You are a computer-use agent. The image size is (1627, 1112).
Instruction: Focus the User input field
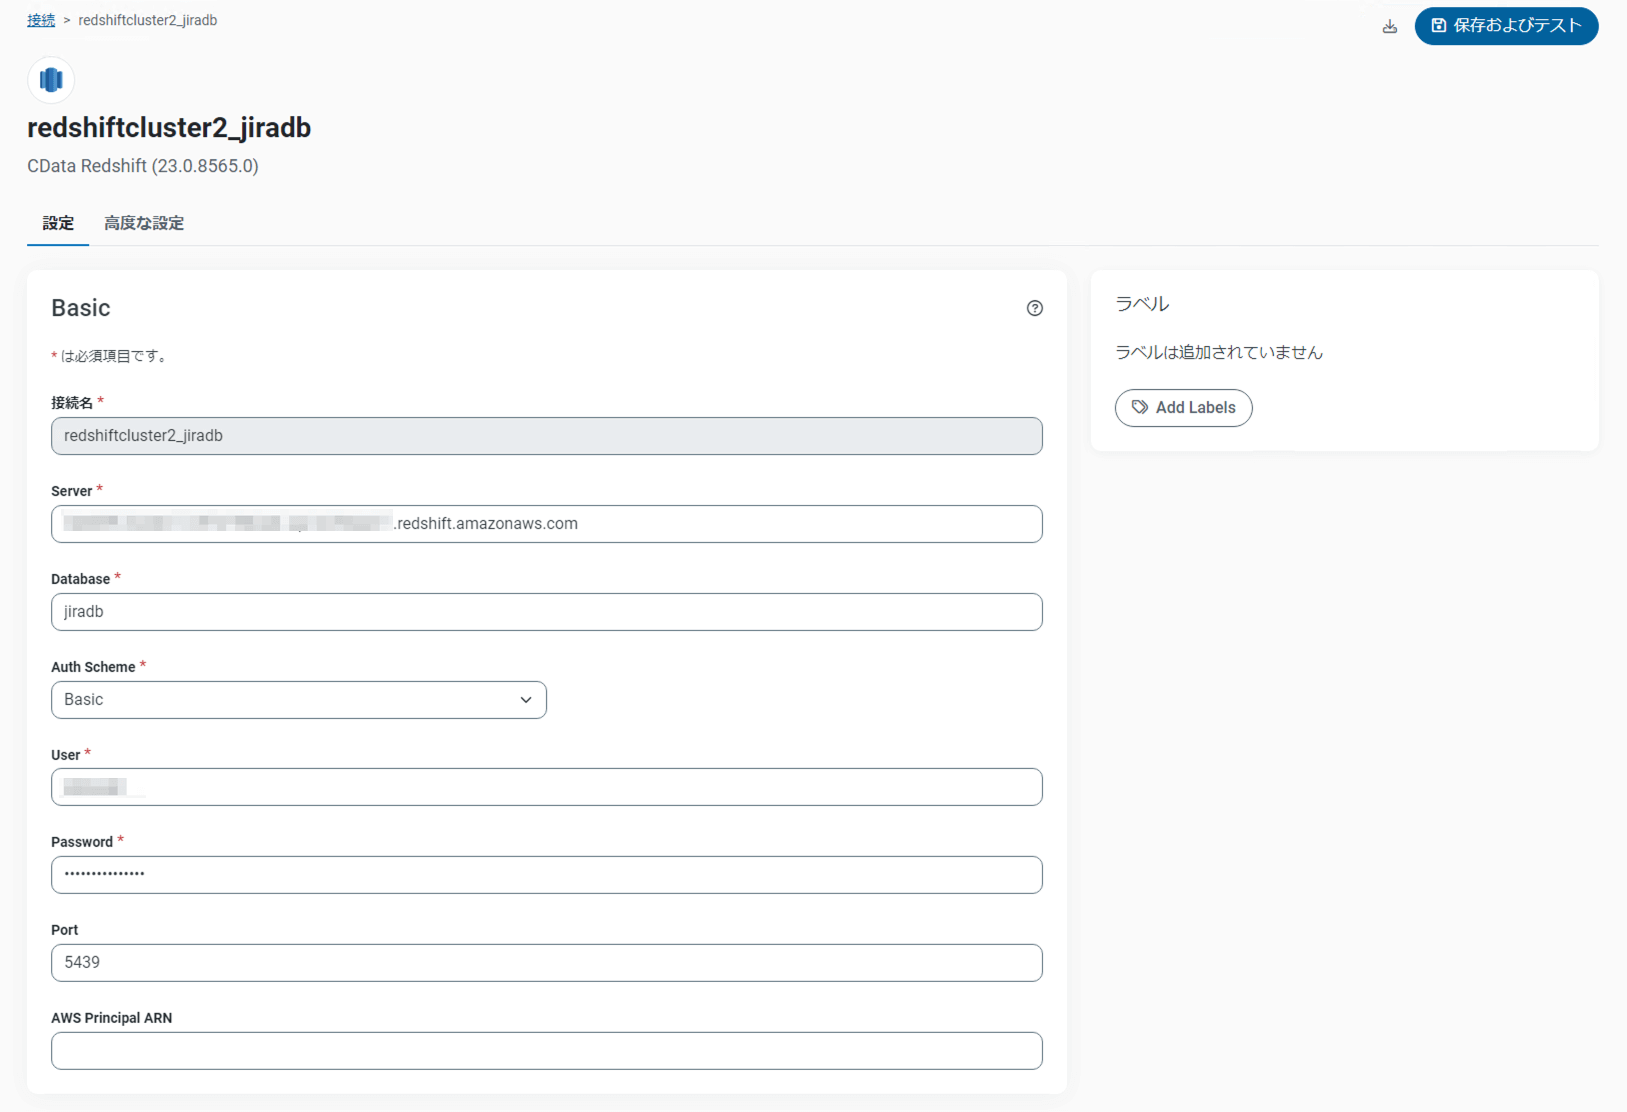[x=546, y=788]
